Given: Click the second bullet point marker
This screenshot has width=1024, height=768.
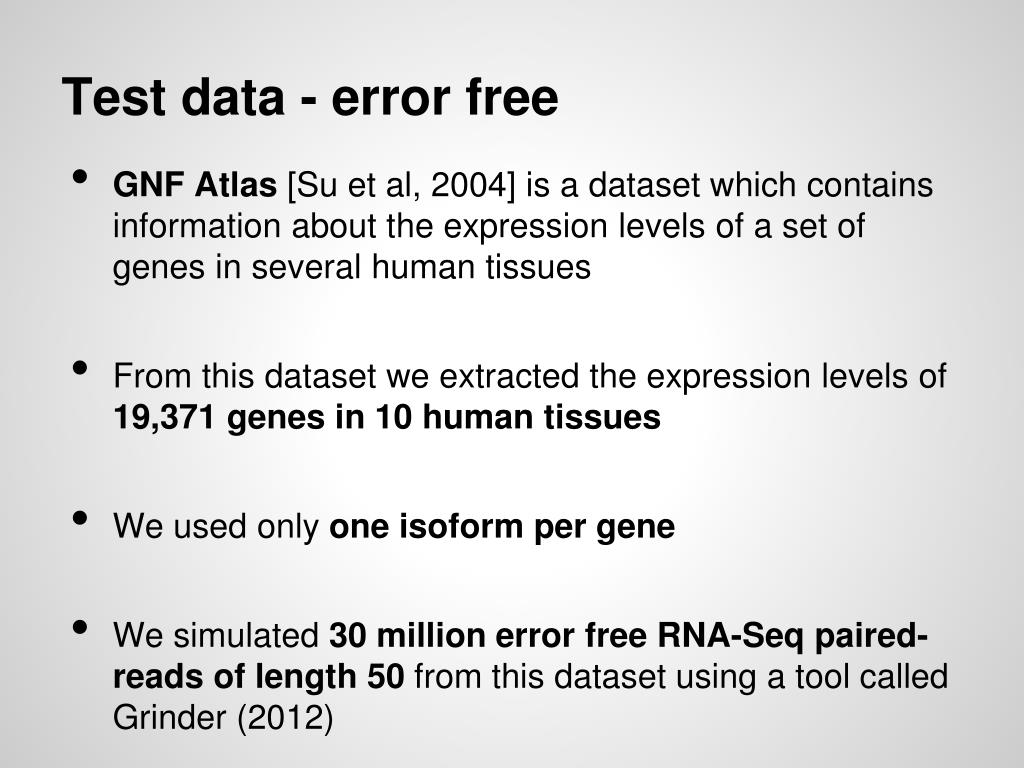Looking at the screenshot, I should click(80, 368).
